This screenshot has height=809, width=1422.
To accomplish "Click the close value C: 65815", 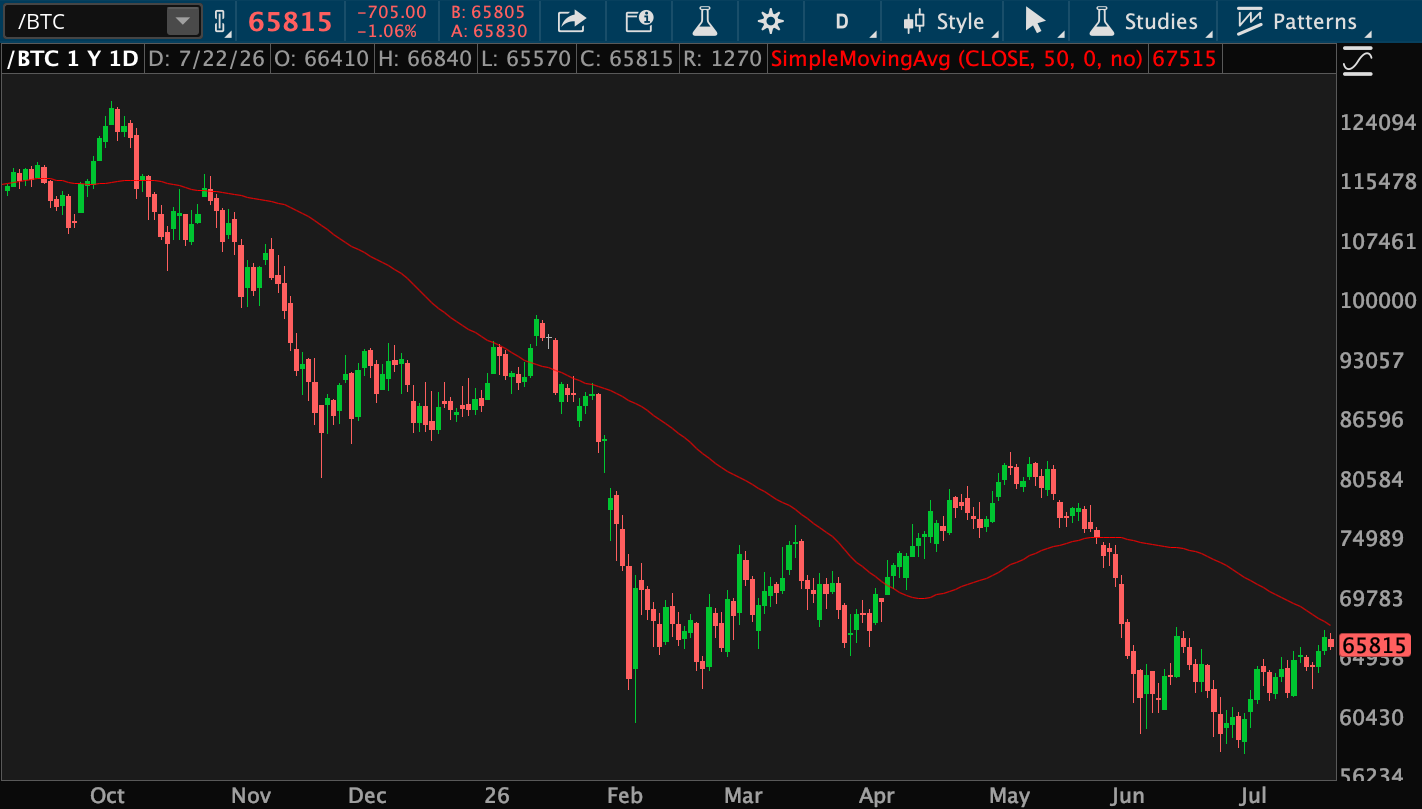I will tap(626, 59).
